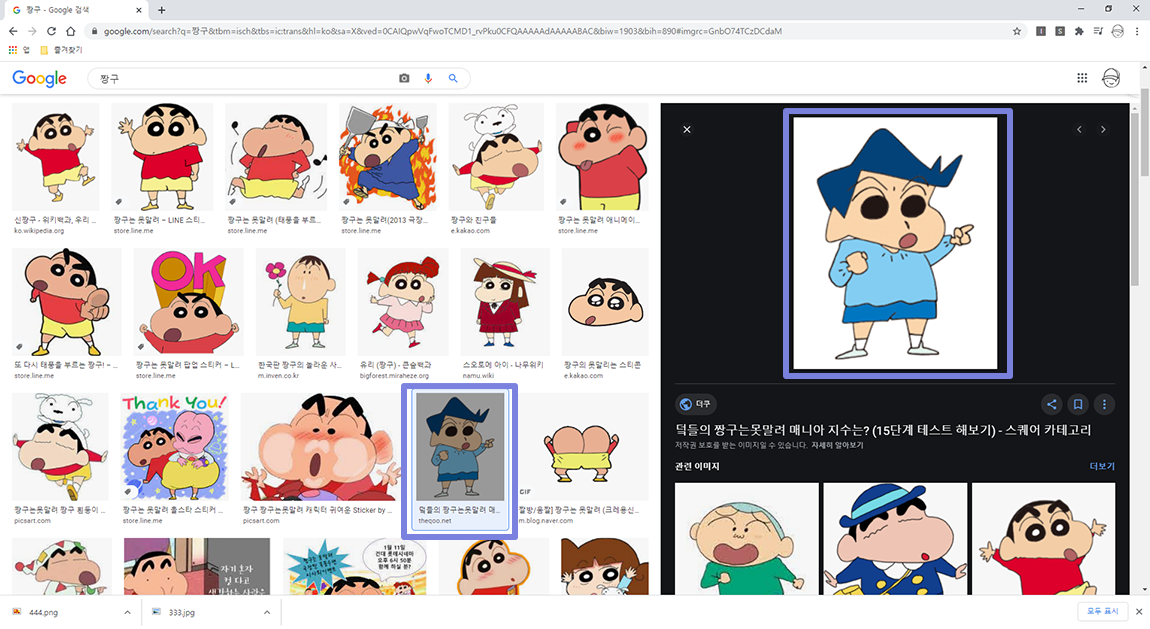The width and height of the screenshot is (1150, 629).
Task: Click 더보기 for related images
Action: tap(1102, 466)
